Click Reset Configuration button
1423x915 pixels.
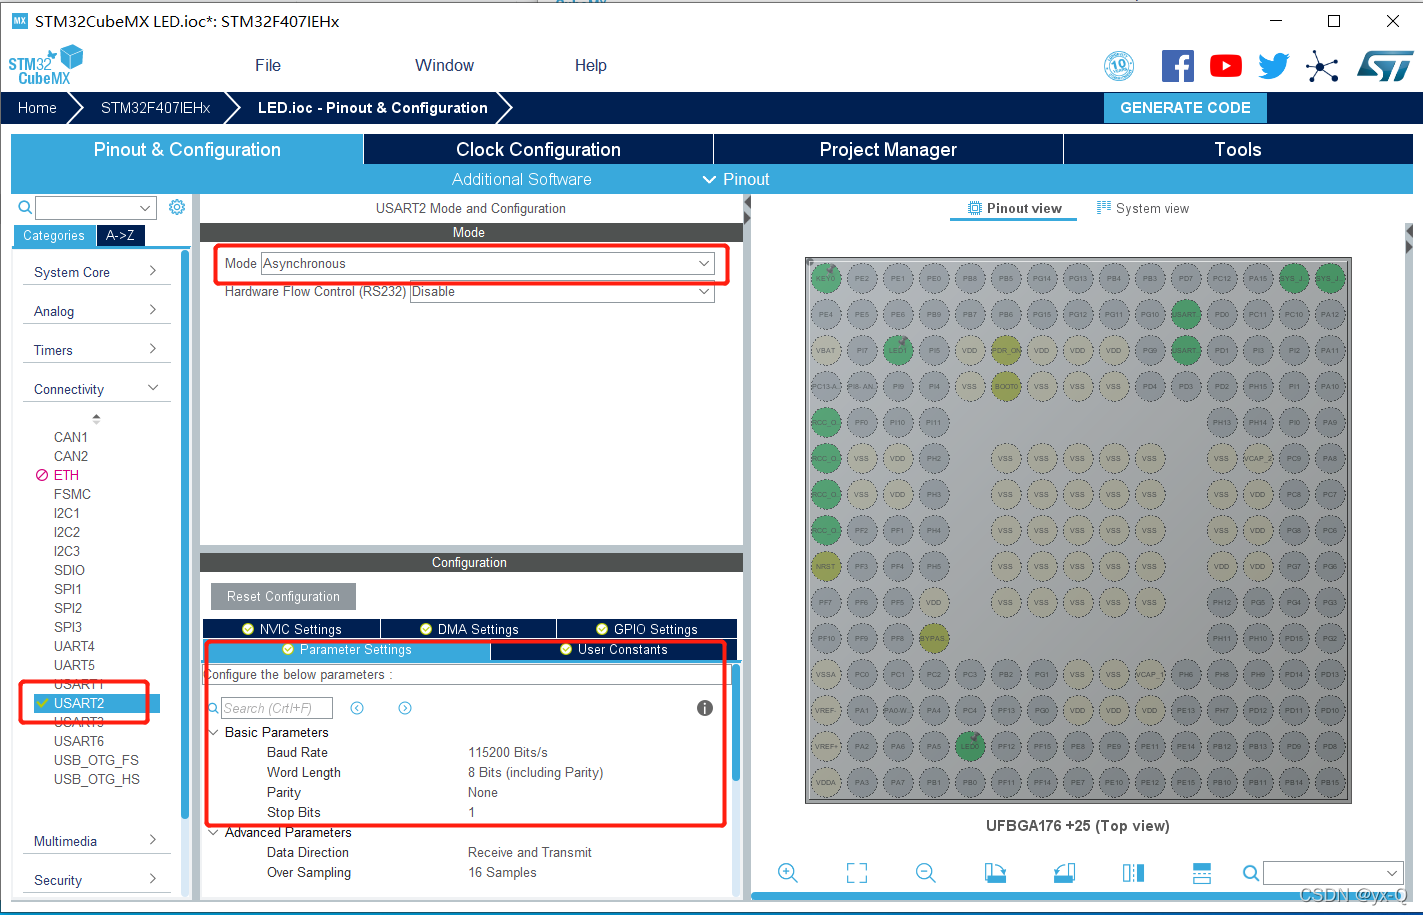[x=283, y=596]
